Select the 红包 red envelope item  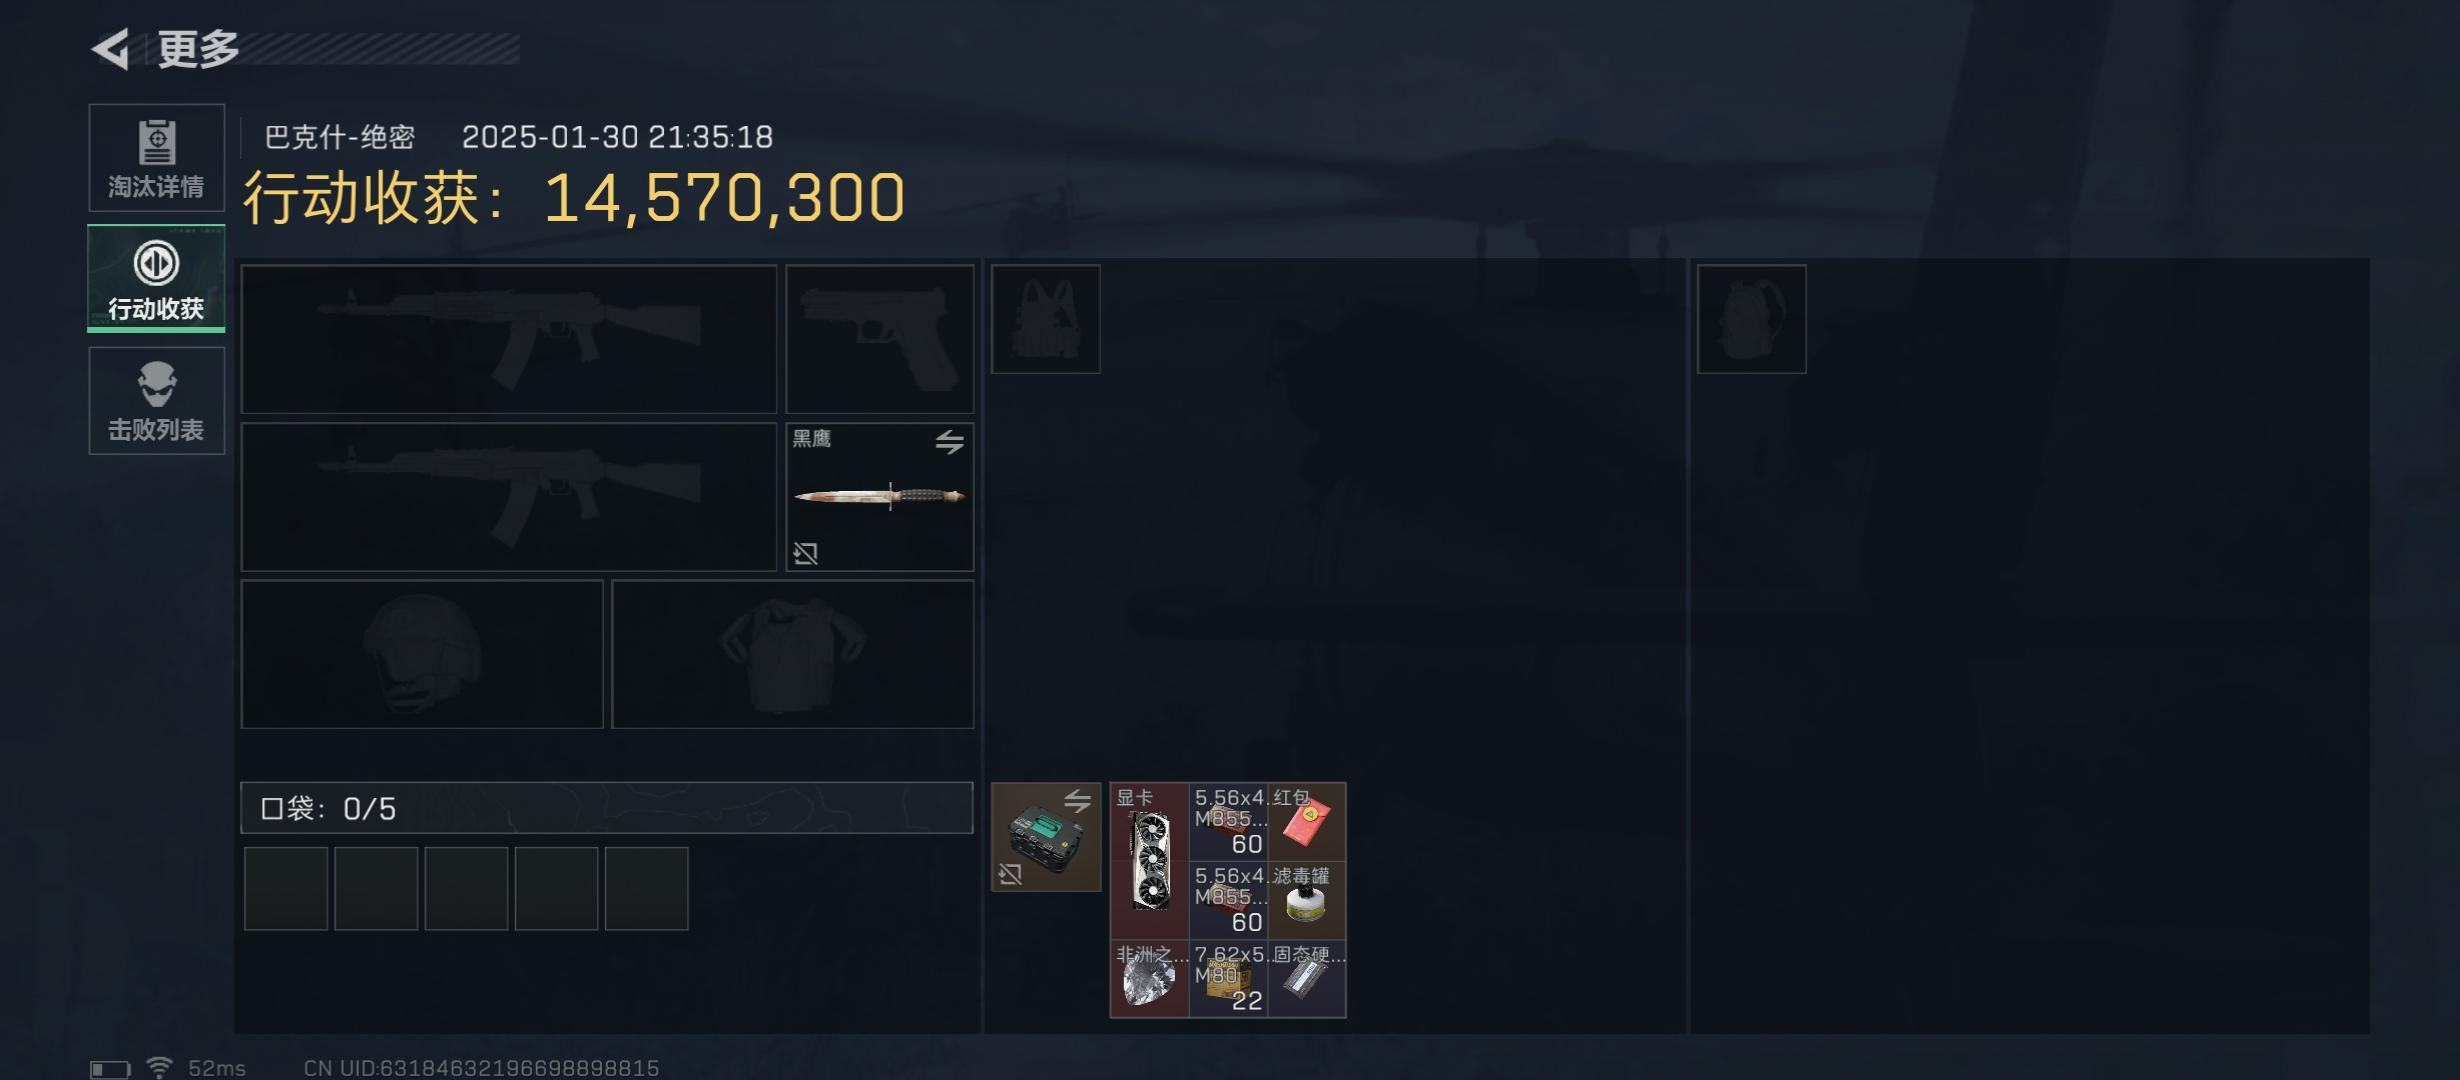[x=1307, y=822]
